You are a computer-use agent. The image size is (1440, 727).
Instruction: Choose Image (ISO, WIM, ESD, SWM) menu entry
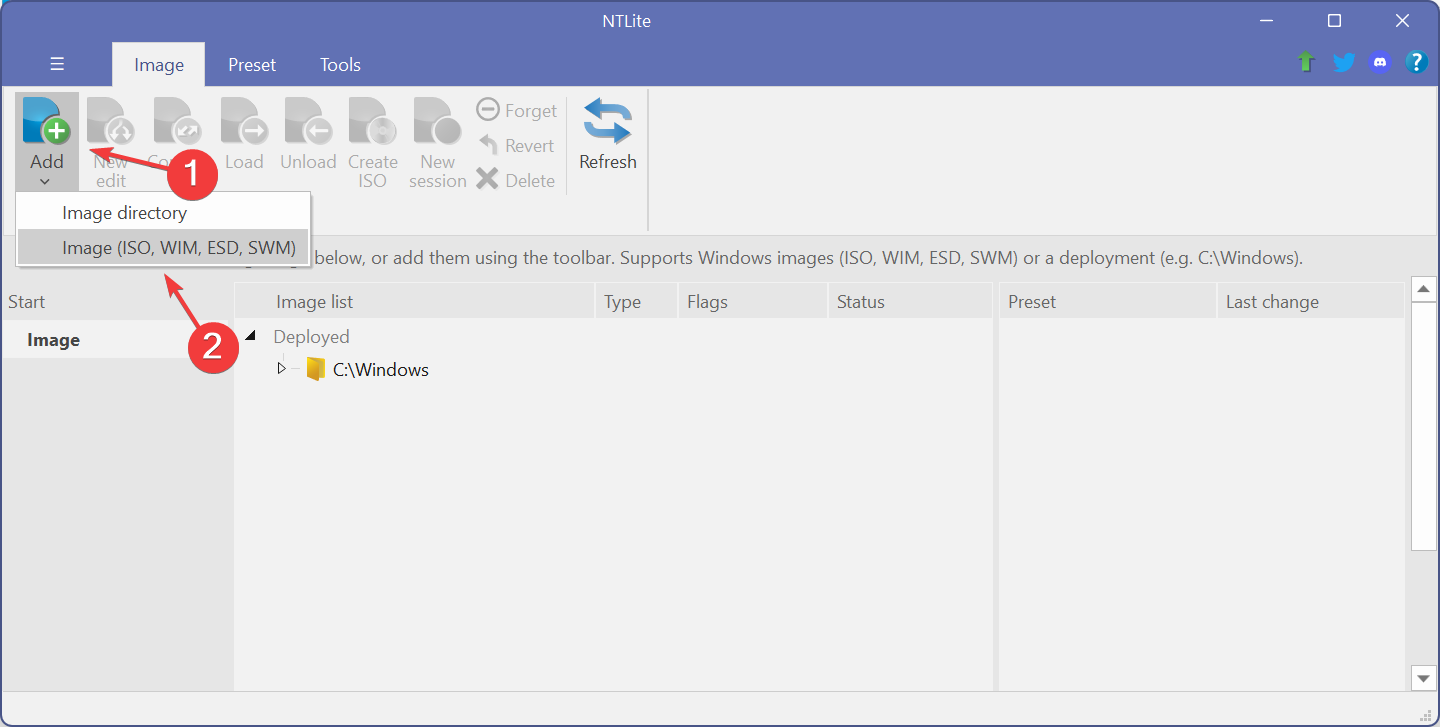coord(164,248)
